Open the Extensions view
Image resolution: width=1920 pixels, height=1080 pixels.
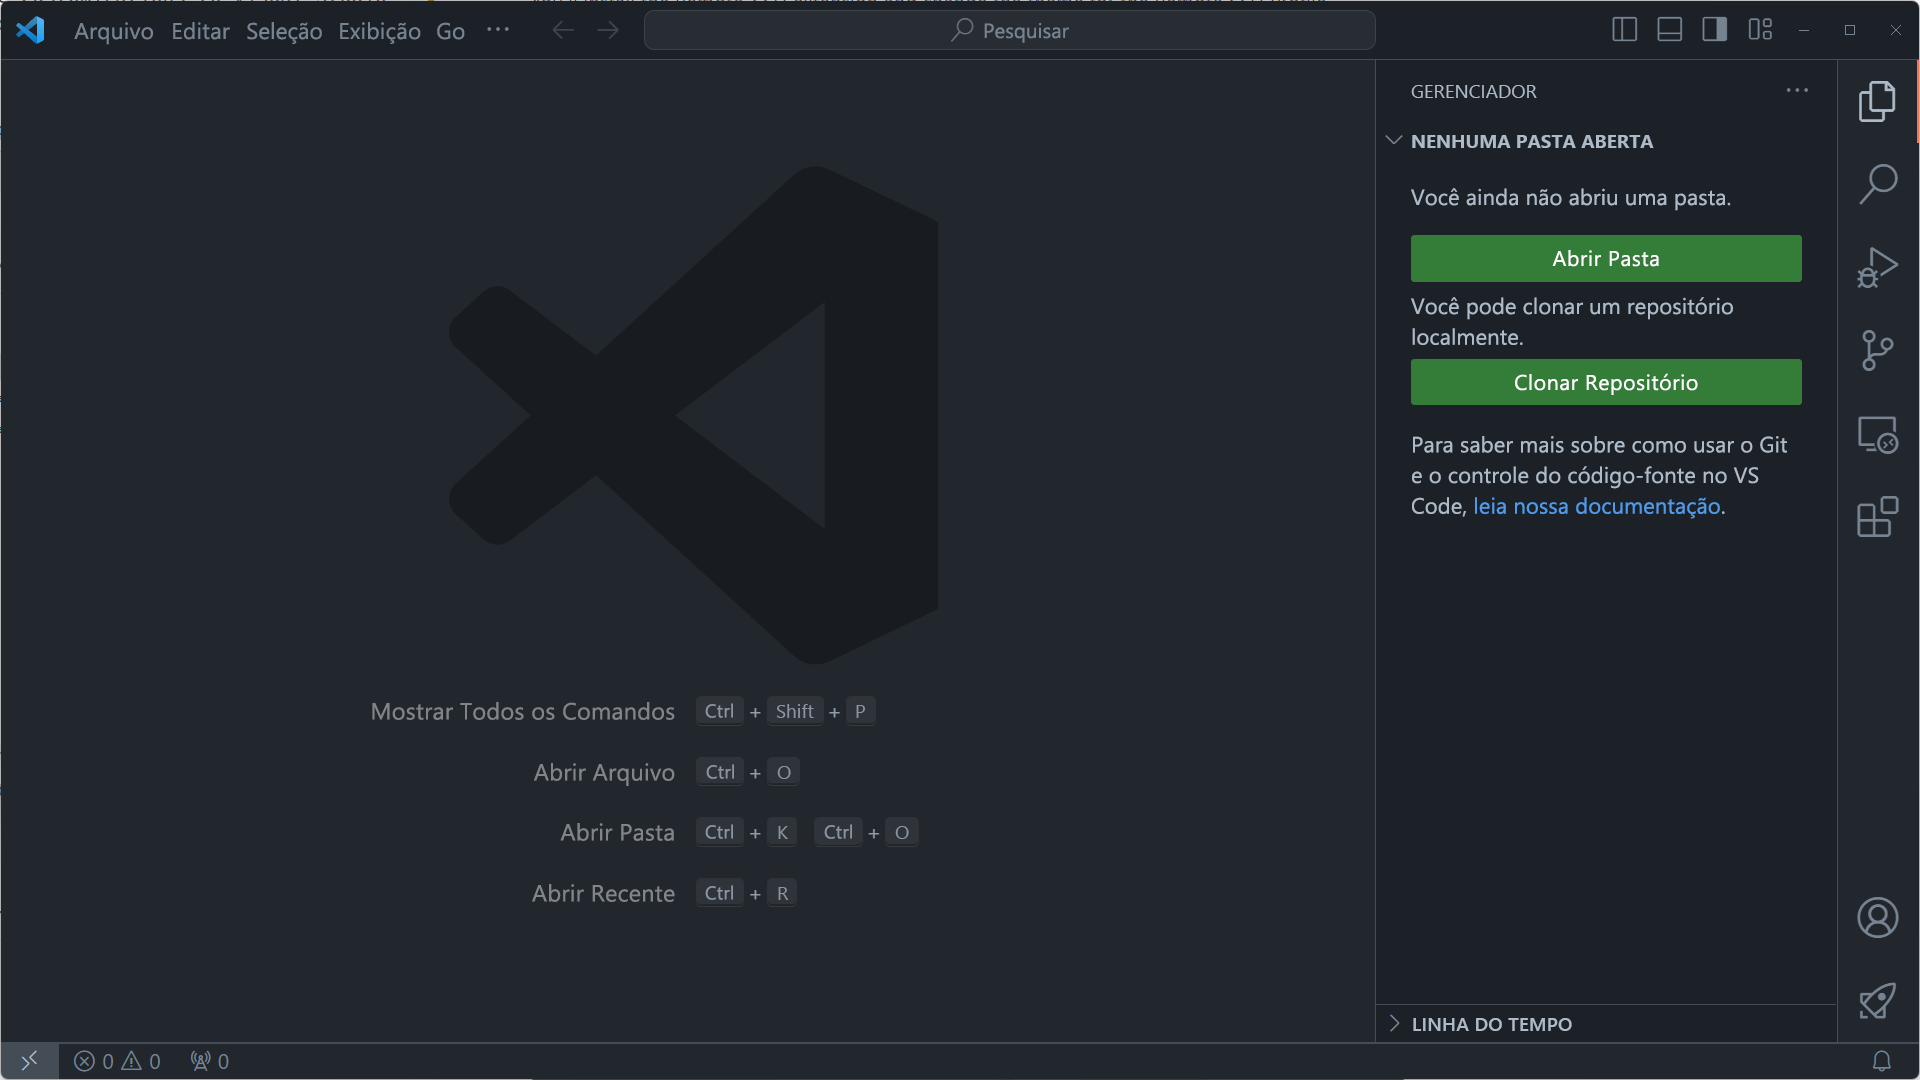coord(1879,517)
